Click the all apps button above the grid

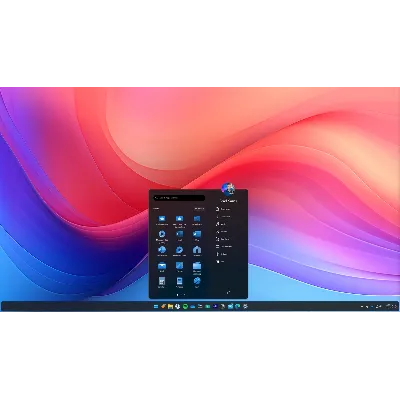[x=199, y=208]
